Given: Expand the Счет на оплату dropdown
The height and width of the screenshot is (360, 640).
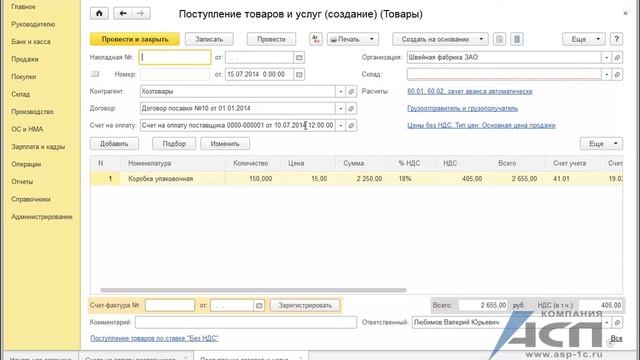Looking at the screenshot, I should [x=340, y=125].
